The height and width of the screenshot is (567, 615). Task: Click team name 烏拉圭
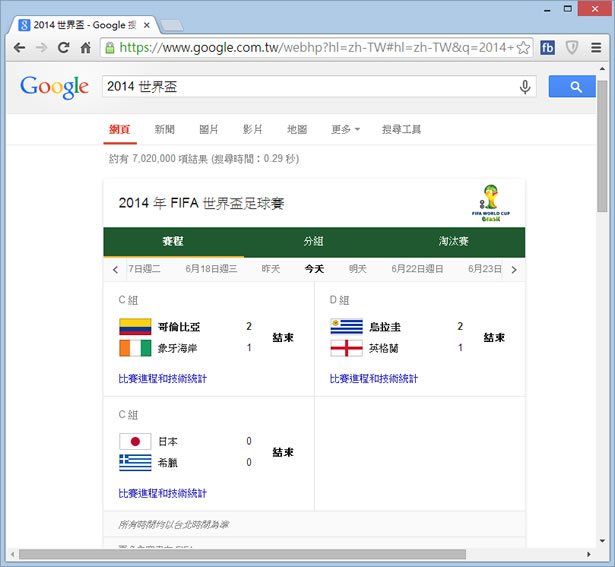(x=385, y=327)
